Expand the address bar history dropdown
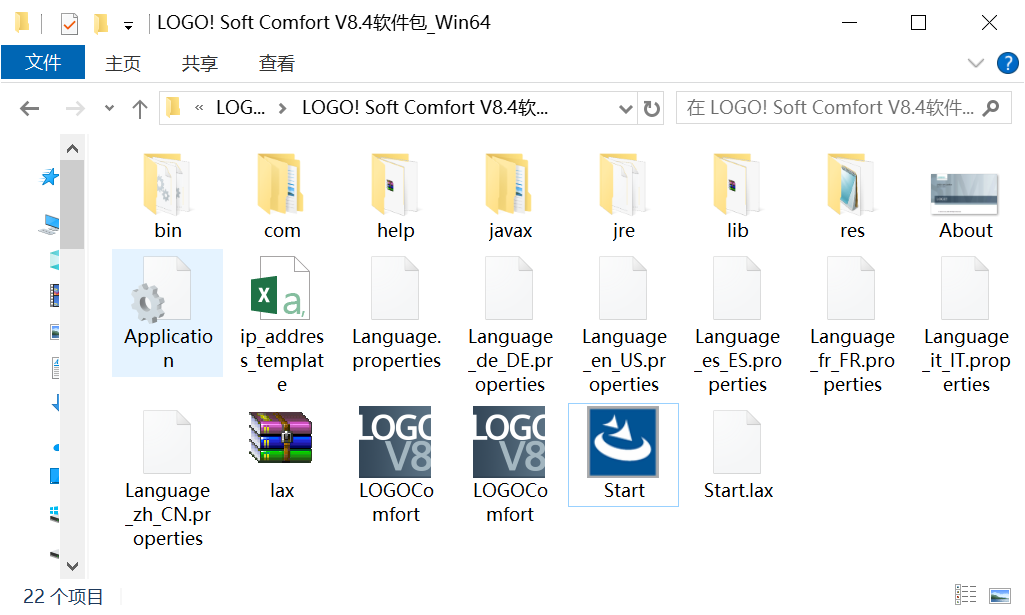 pyautogui.click(x=626, y=108)
